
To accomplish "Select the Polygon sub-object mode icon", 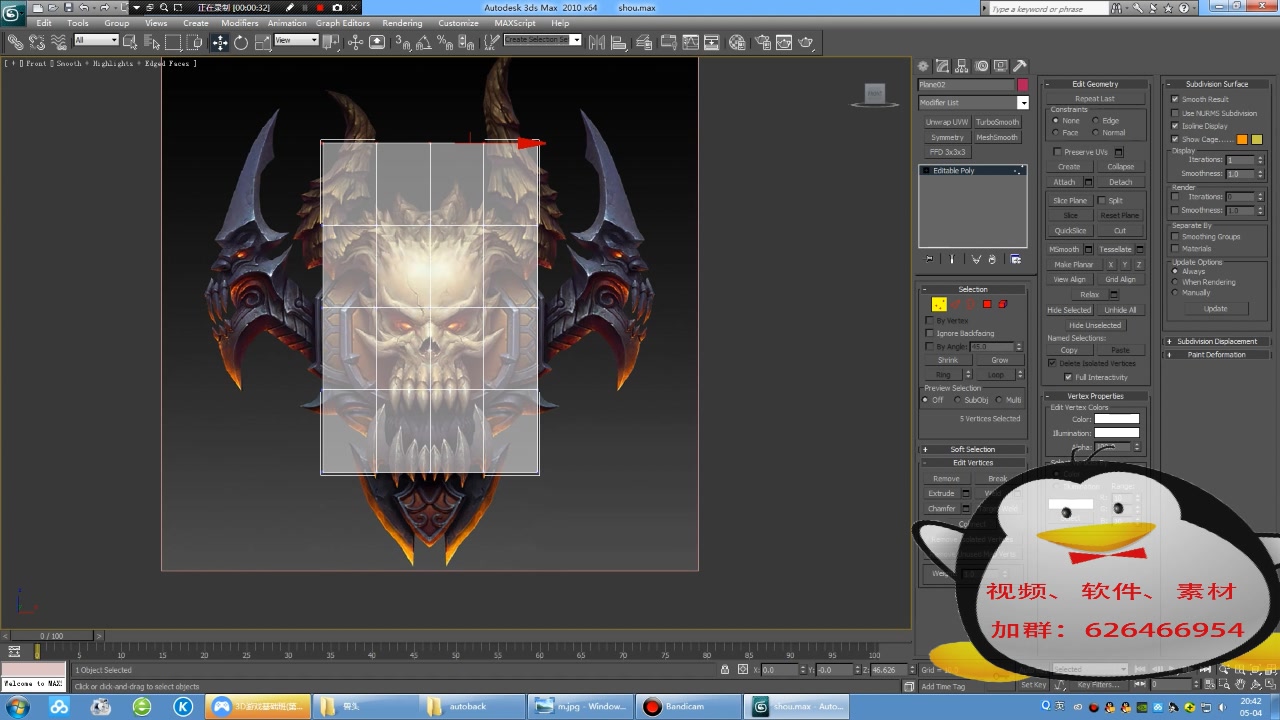I will [x=986, y=303].
